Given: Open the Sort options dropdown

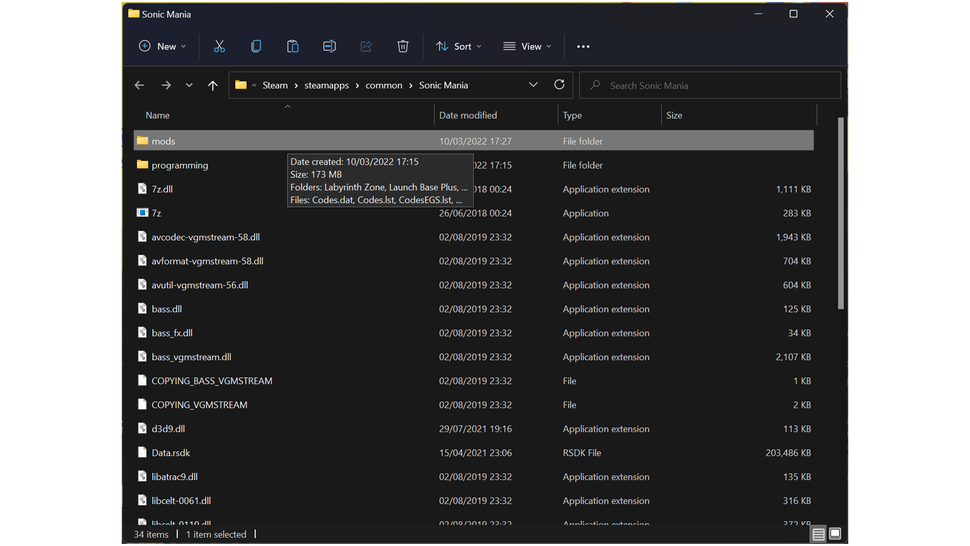Looking at the screenshot, I should point(458,46).
